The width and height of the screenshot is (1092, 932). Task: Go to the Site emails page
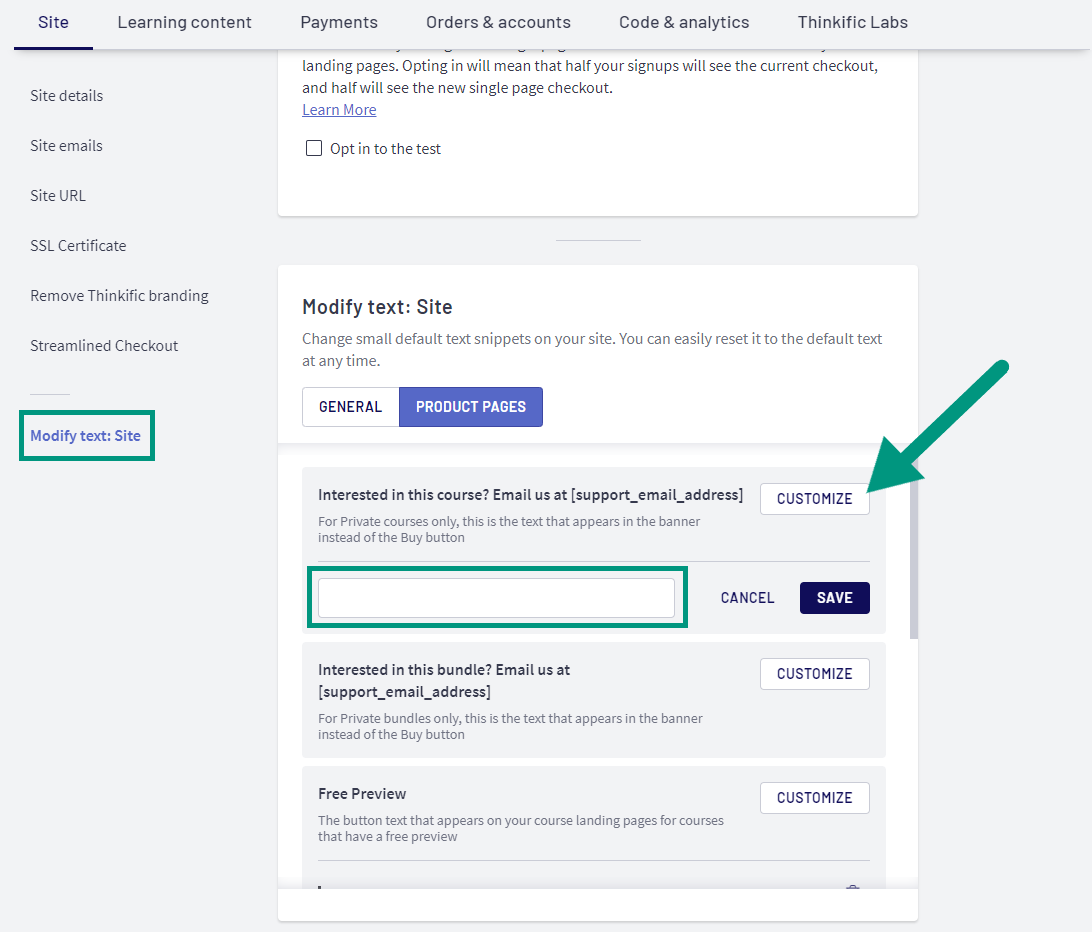point(66,145)
